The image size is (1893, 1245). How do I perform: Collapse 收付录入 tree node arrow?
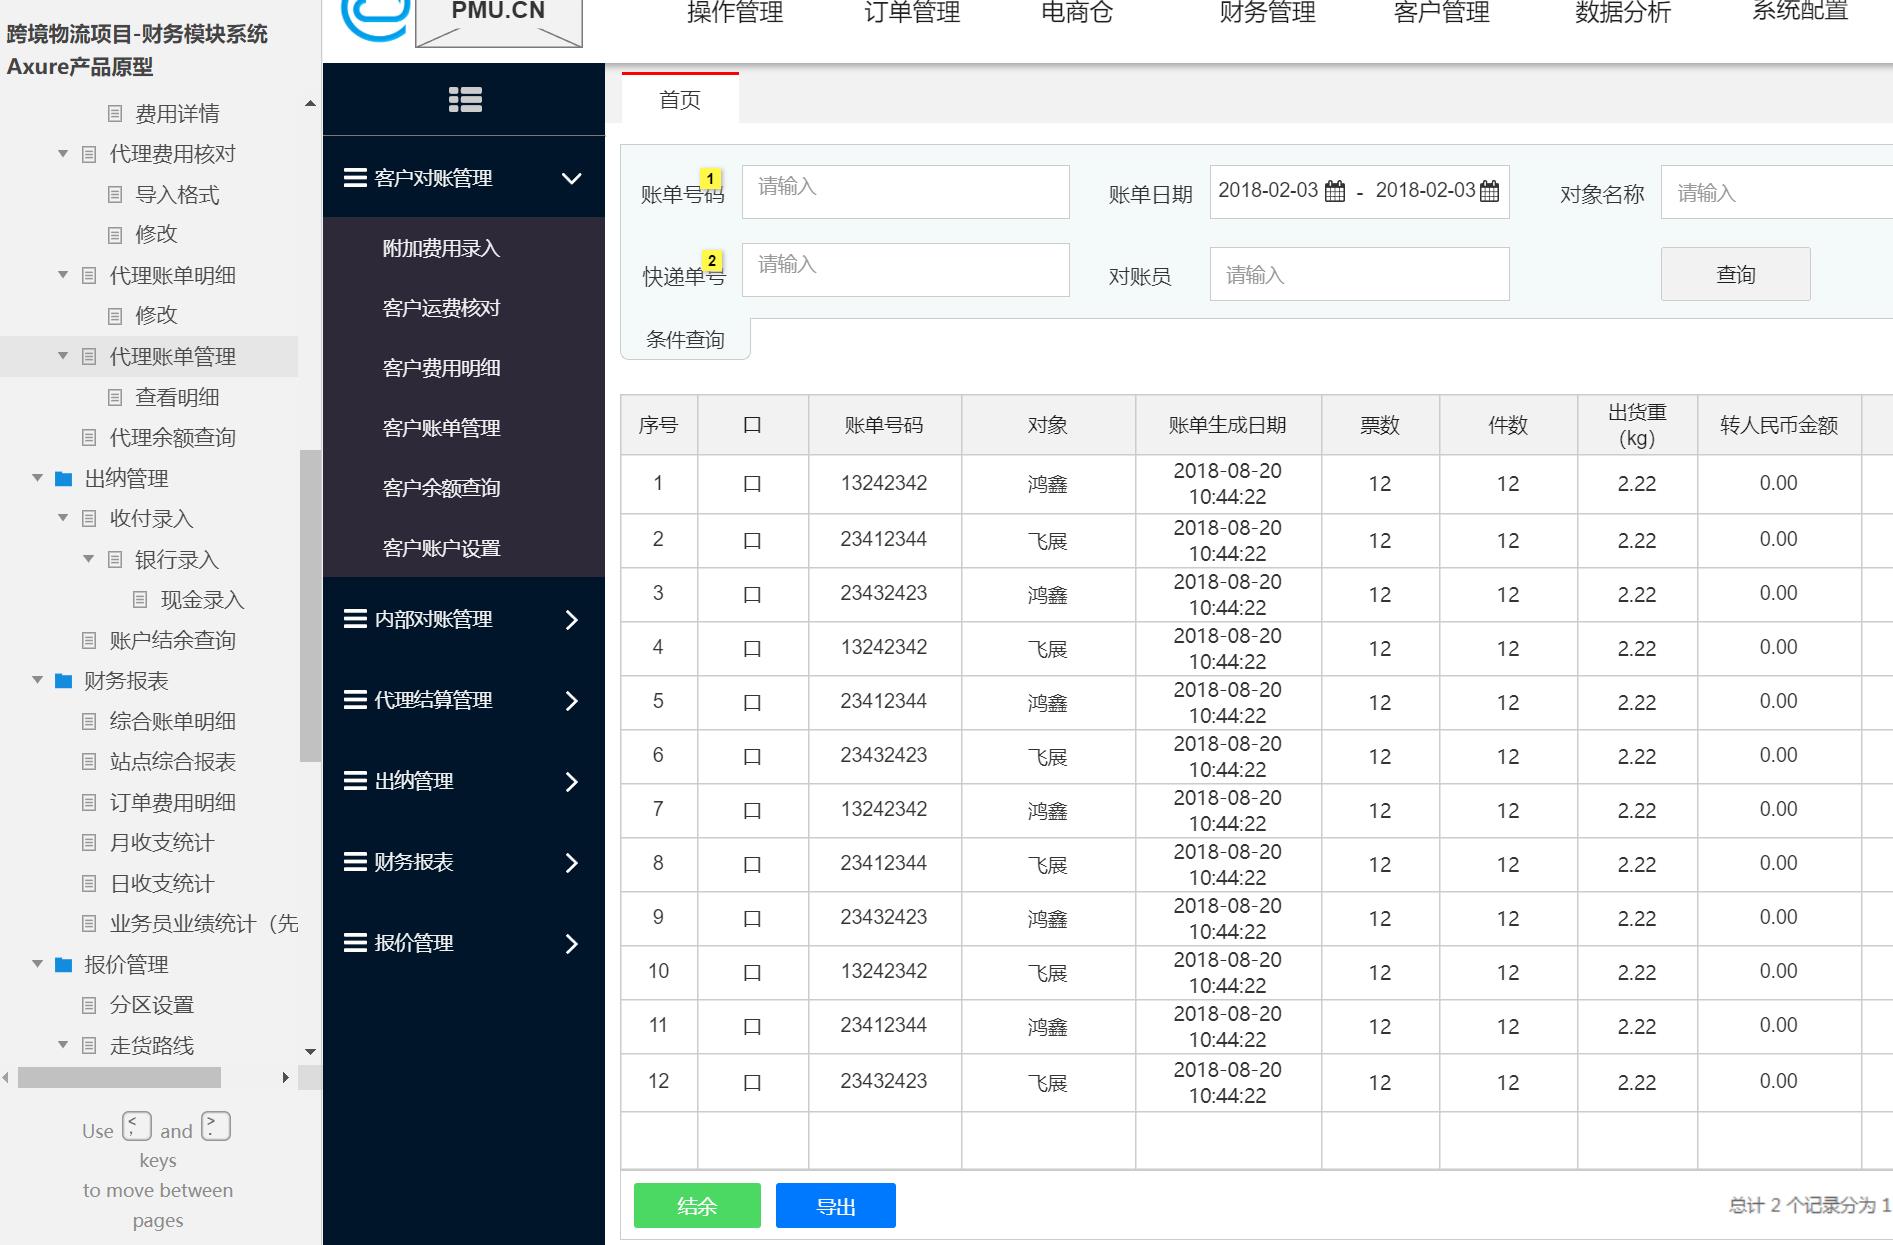pos(63,518)
